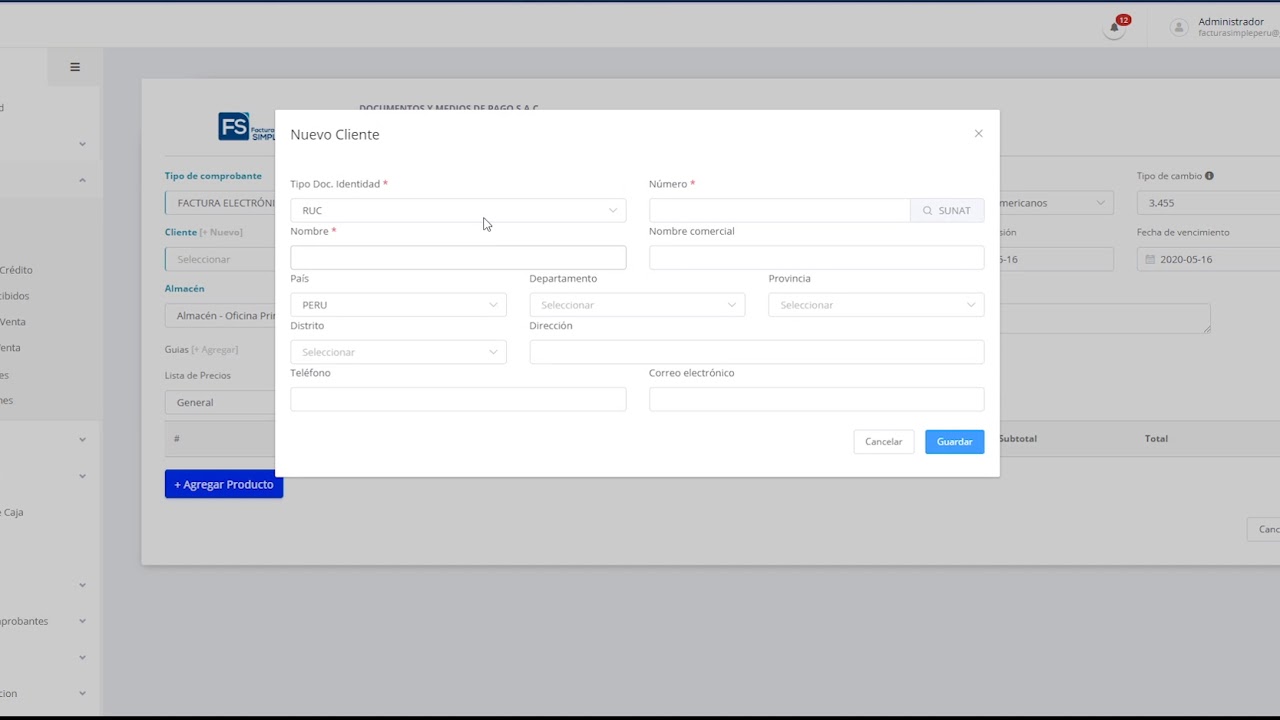Click the Tipo de cambio info icon
The height and width of the screenshot is (720, 1280).
click(x=1209, y=176)
